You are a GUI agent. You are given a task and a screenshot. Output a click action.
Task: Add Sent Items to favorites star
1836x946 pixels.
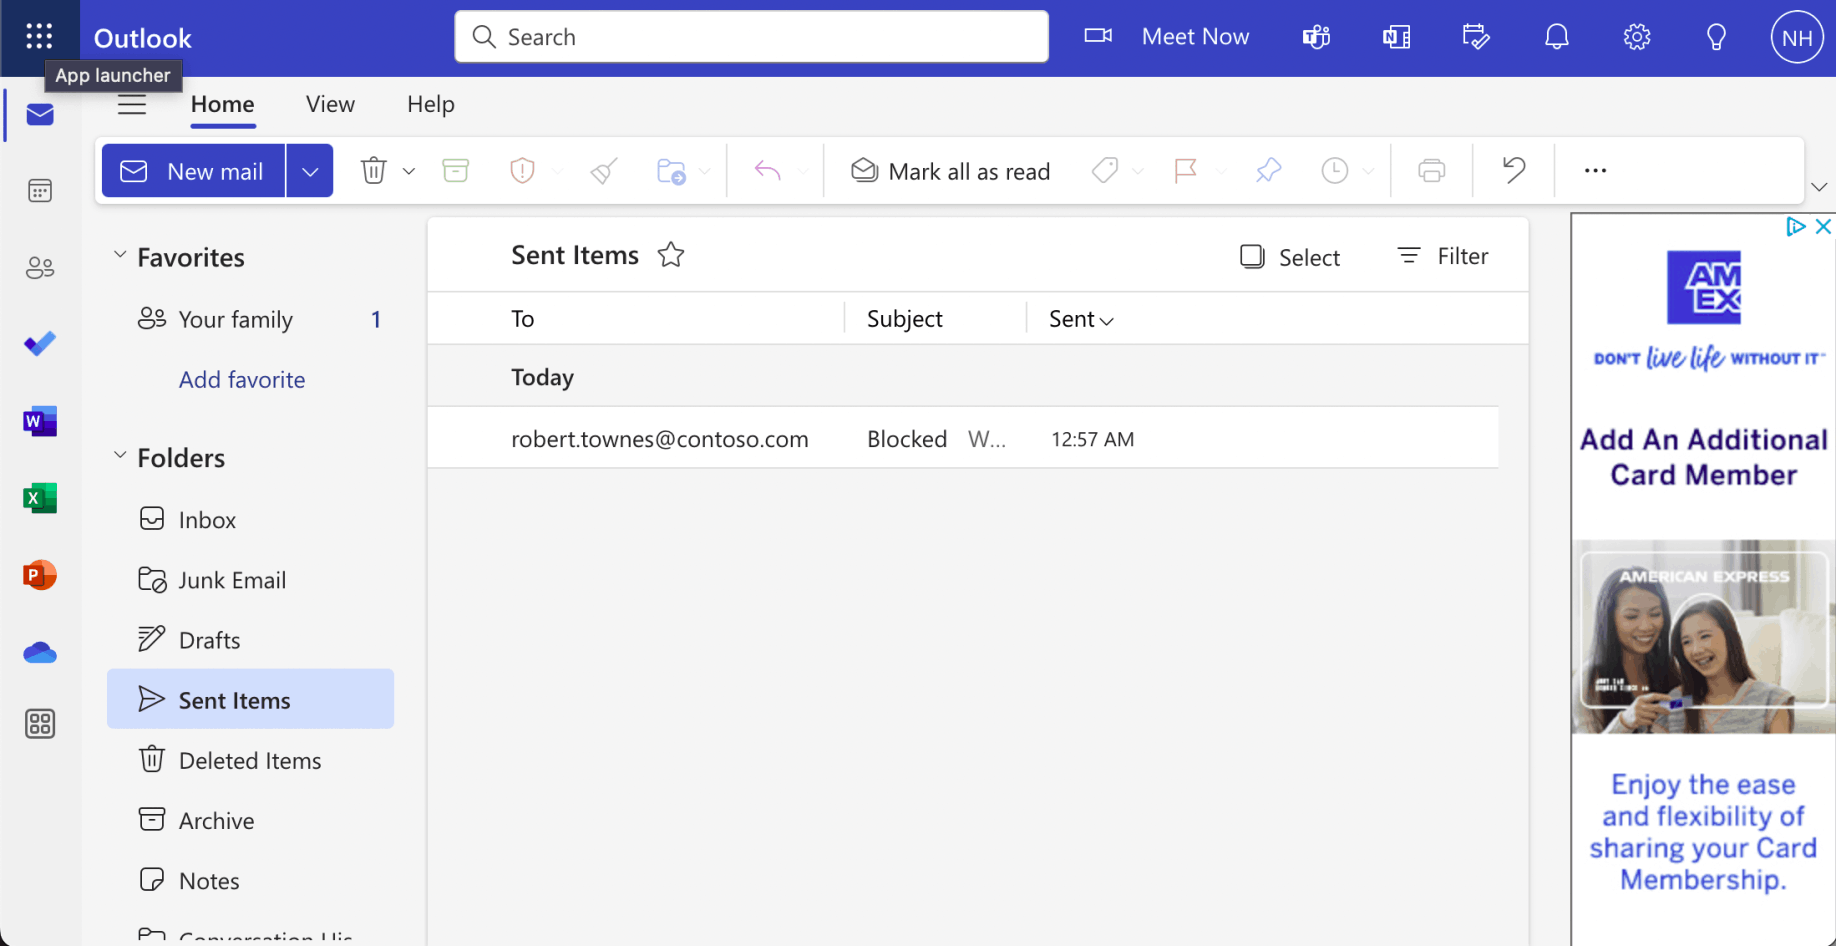point(671,256)
